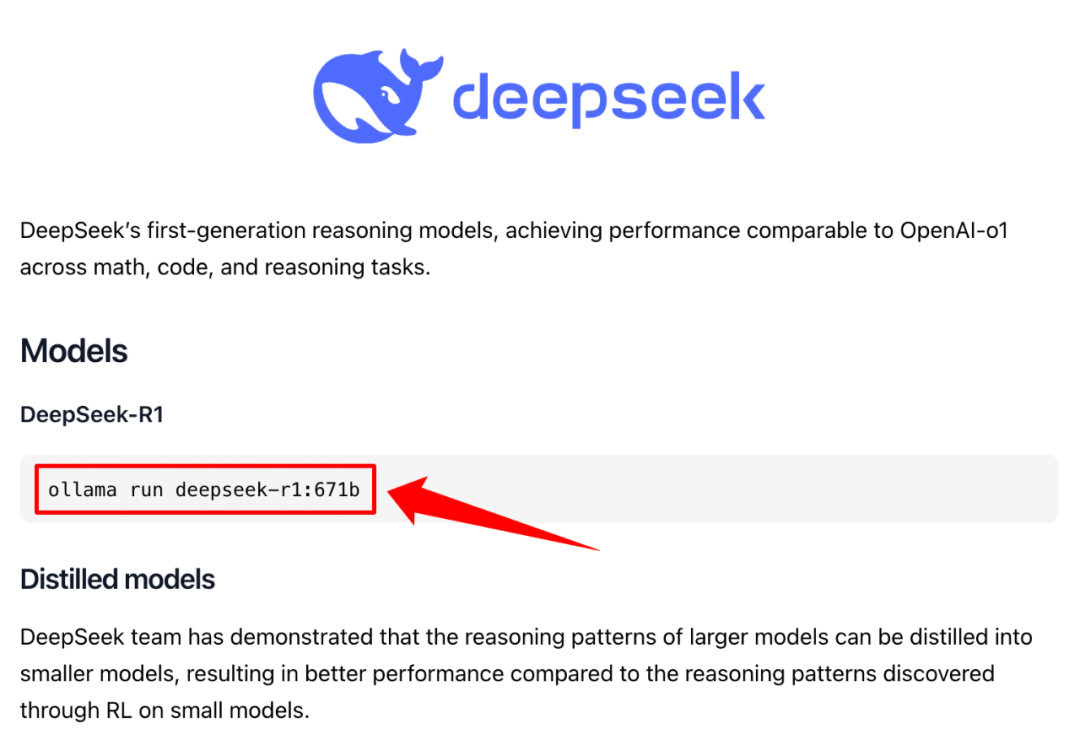1080x751 pixels.
Task: Click the DeepSeek whale logo
Action: pos(377,96)
